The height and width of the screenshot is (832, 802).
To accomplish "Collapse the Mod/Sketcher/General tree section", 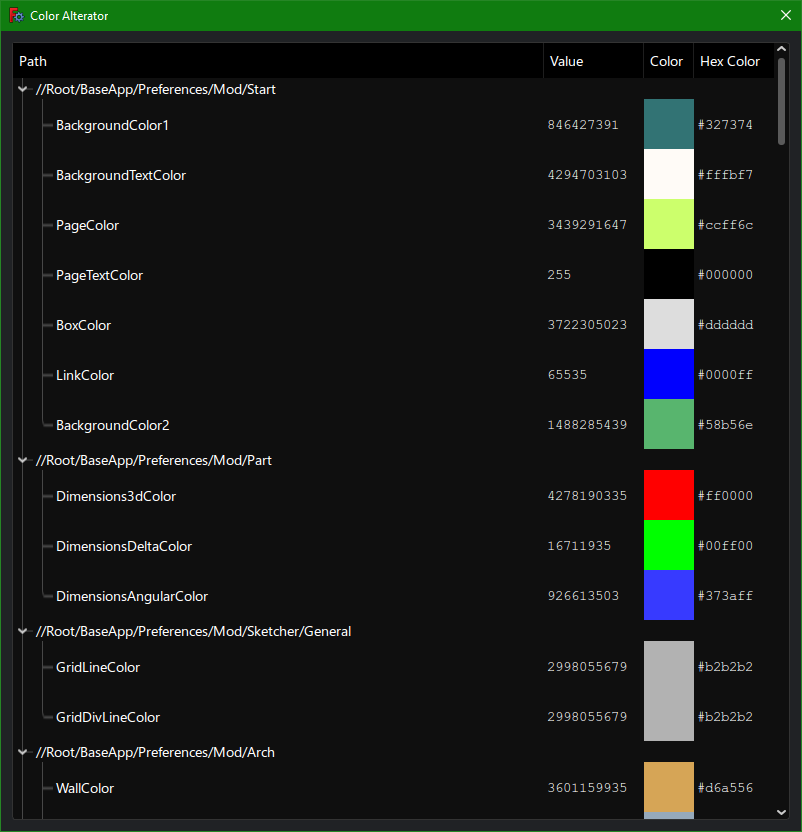I will (x=22, y=631).
